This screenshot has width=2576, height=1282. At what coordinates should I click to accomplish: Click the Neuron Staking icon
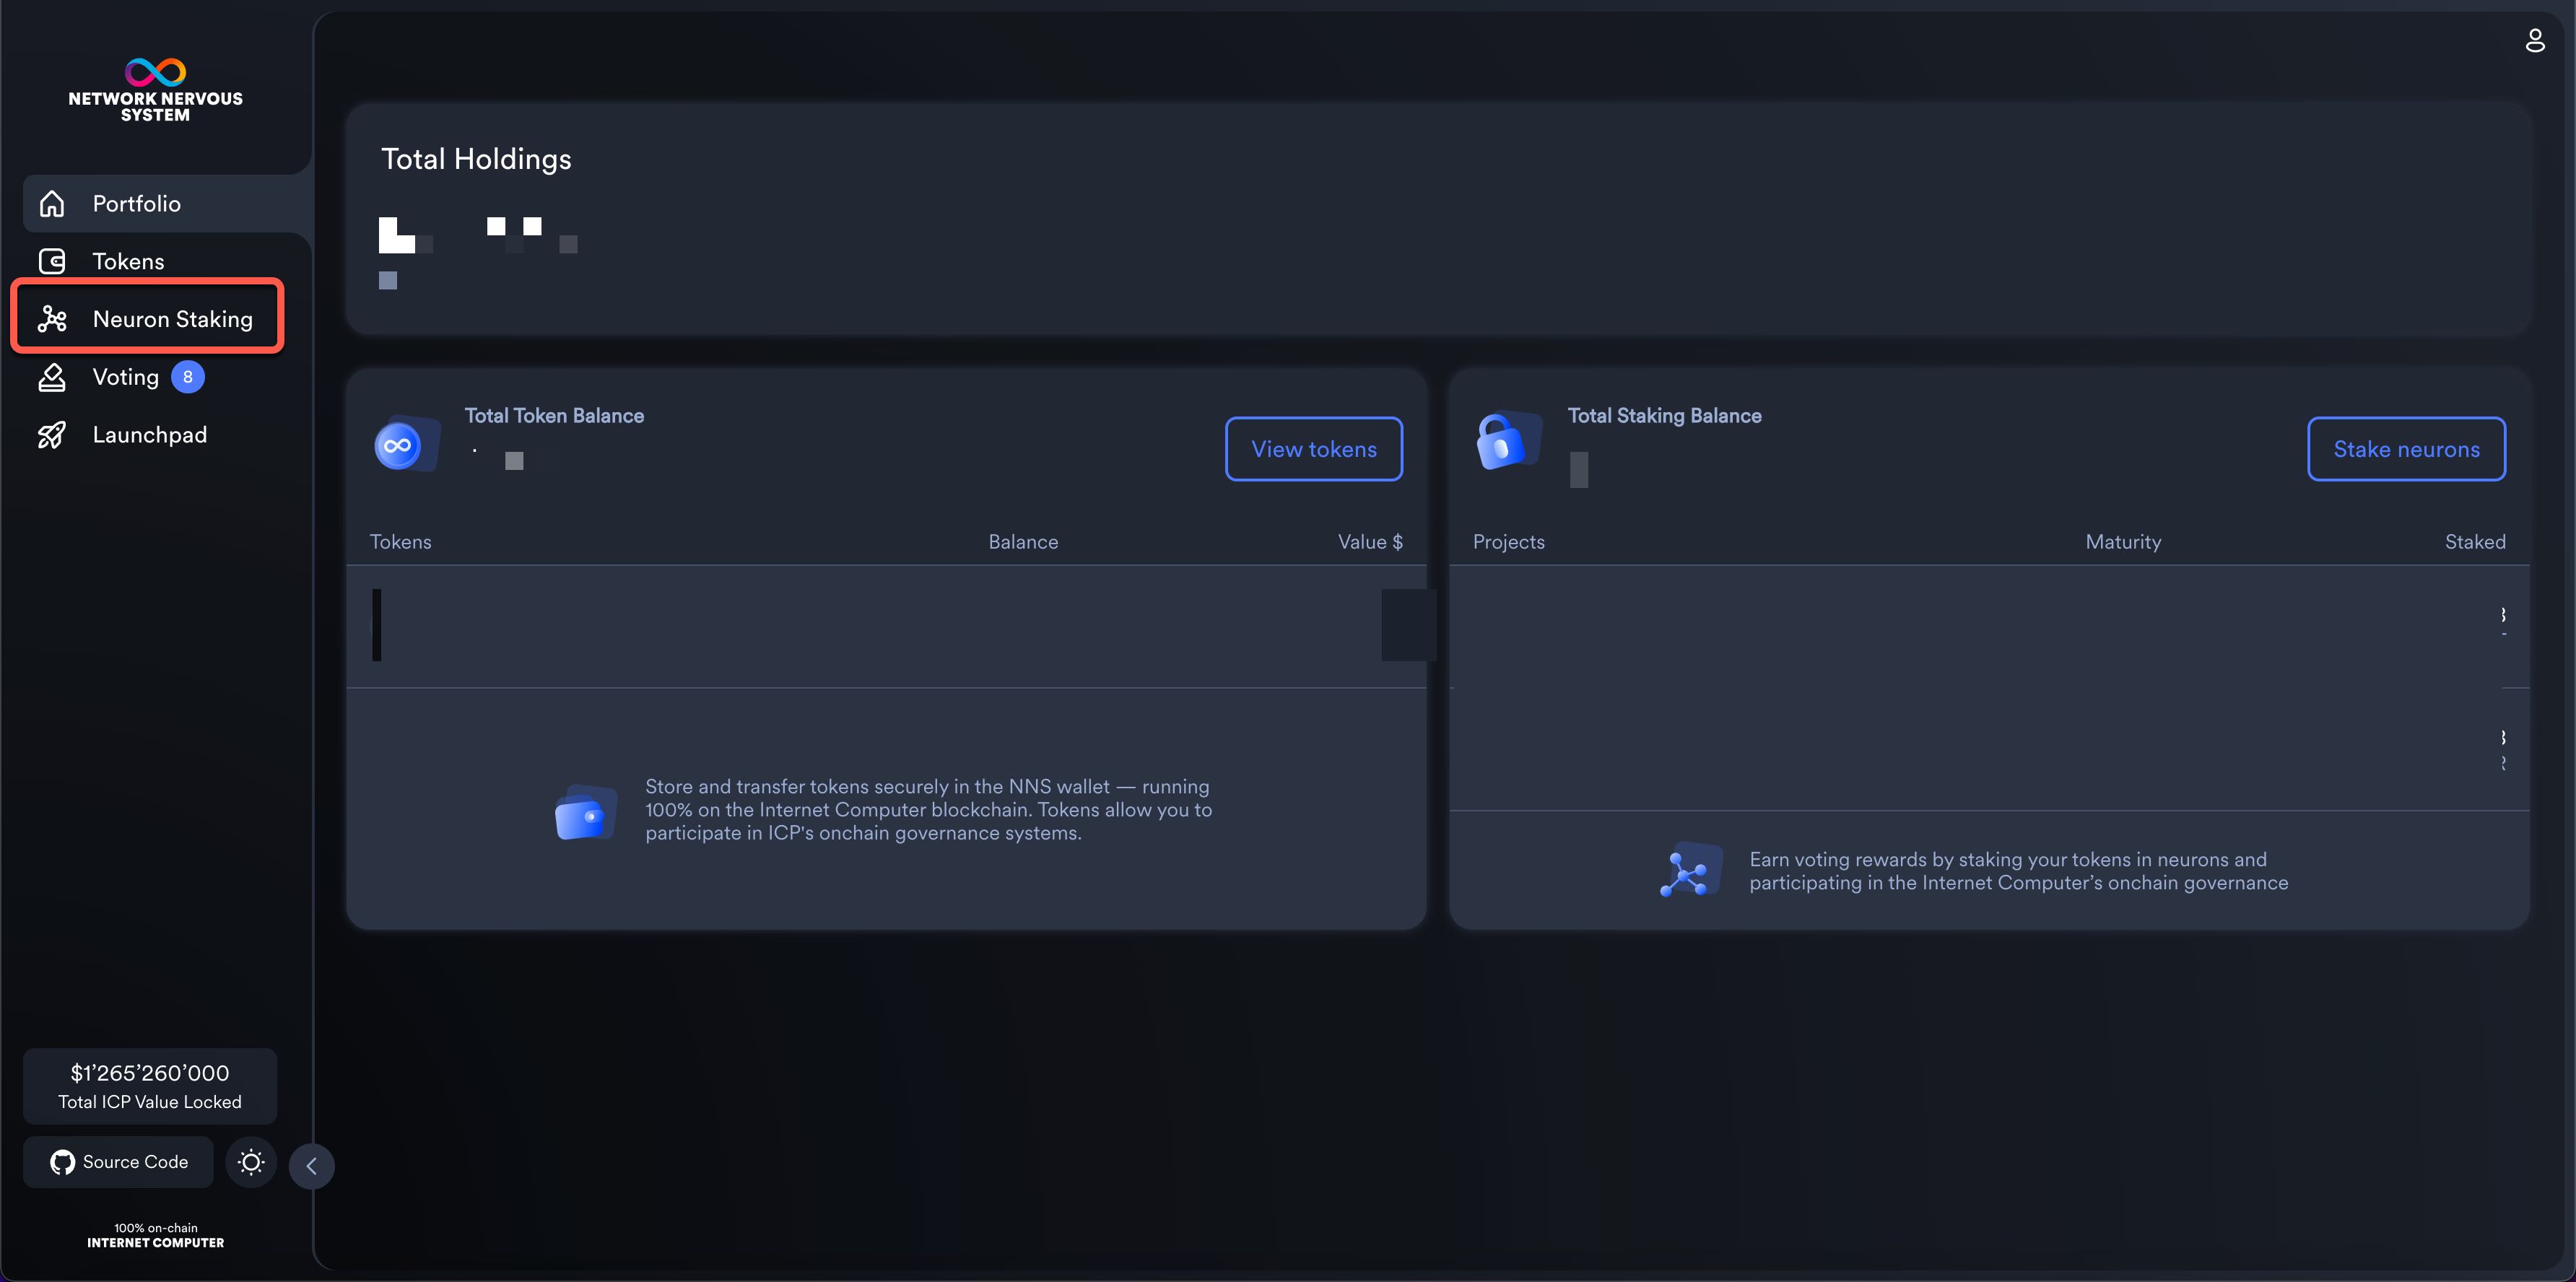[x=52, y=319]
